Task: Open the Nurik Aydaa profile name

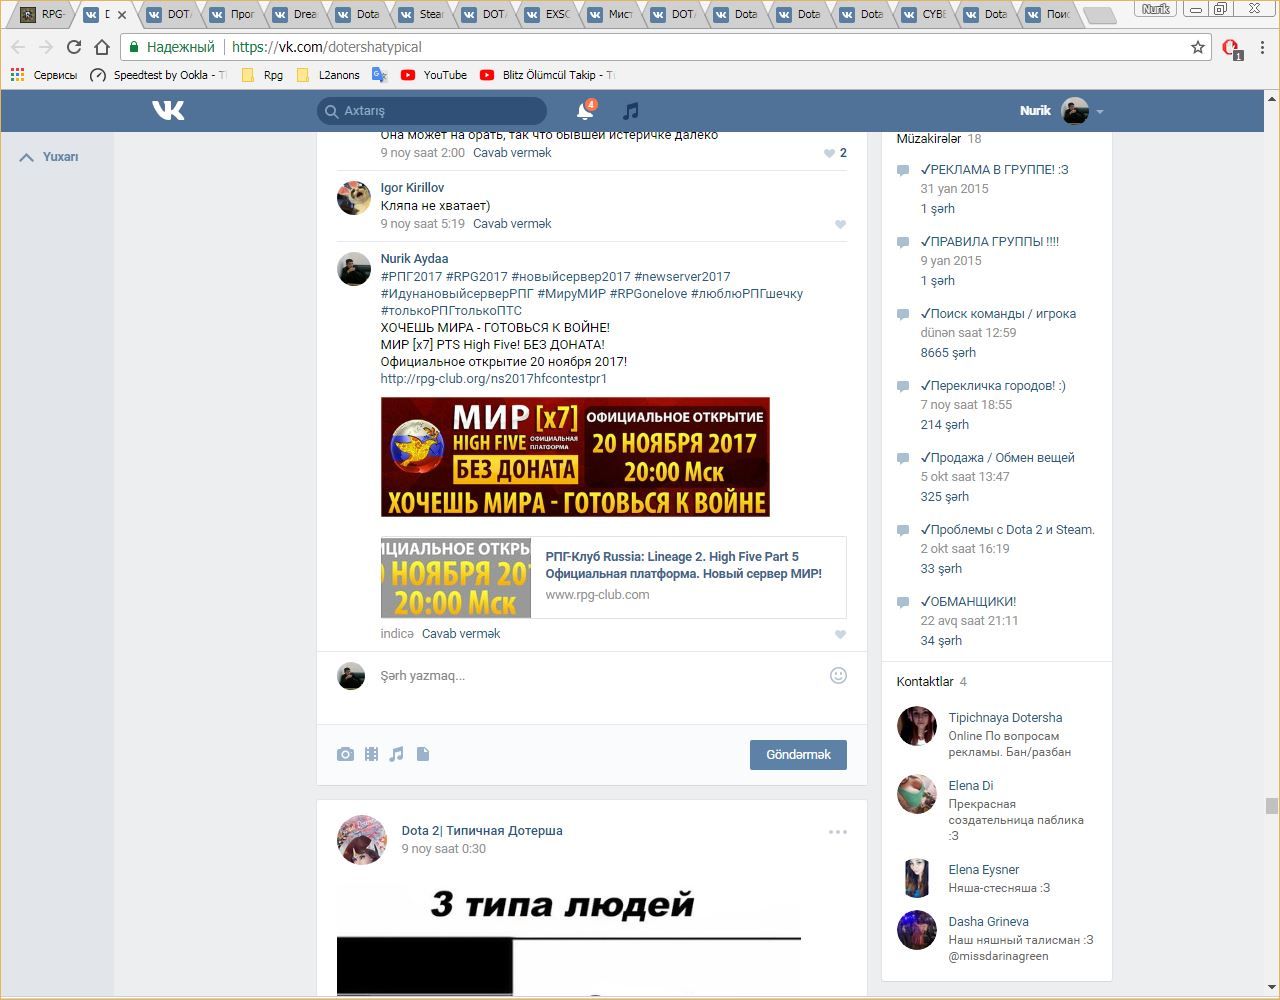Action: pyautogui.click(x=414, y=259)
